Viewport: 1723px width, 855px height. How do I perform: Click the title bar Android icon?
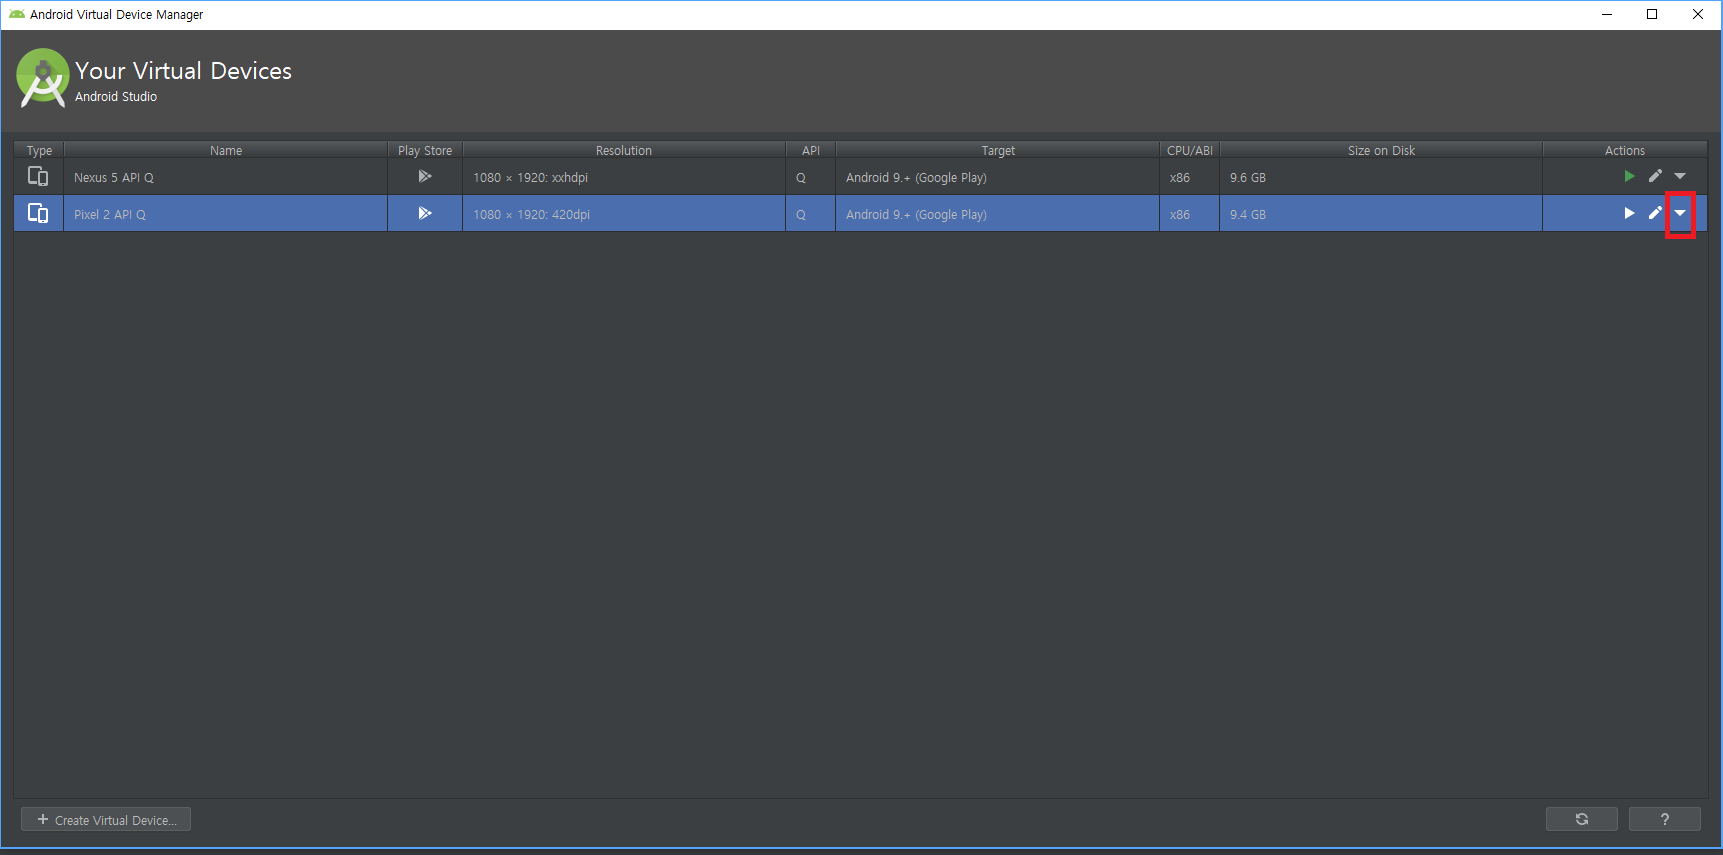[x=17, y=14]
